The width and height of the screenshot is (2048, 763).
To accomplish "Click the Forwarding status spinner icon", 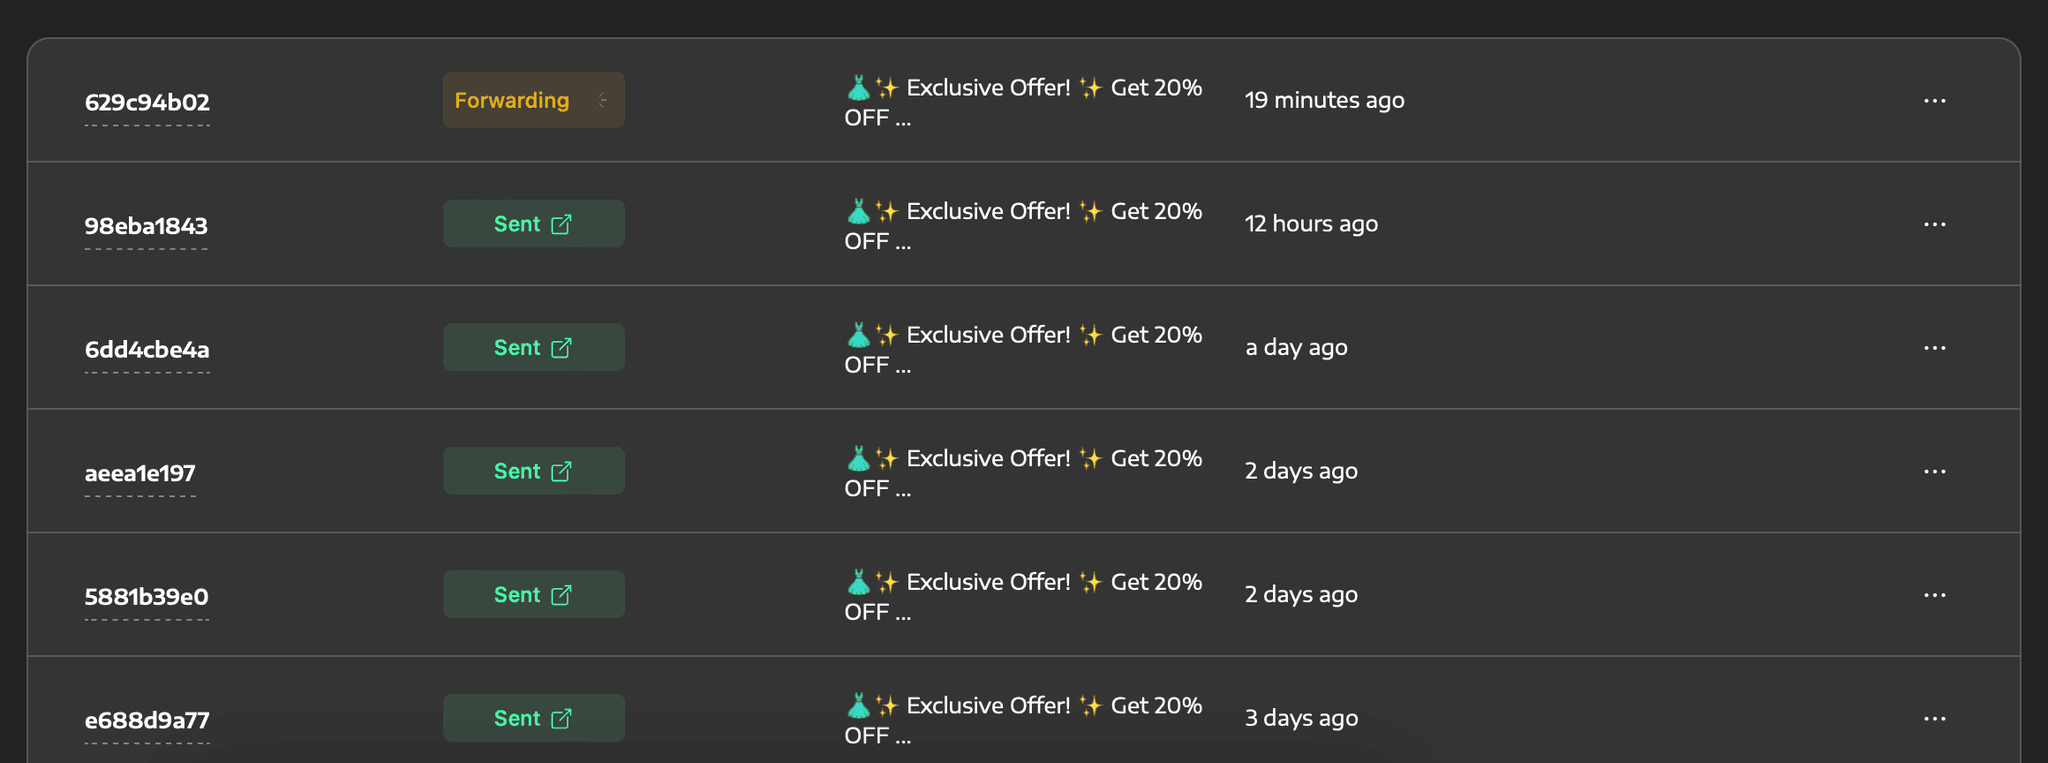I will [x=602, y=100].
